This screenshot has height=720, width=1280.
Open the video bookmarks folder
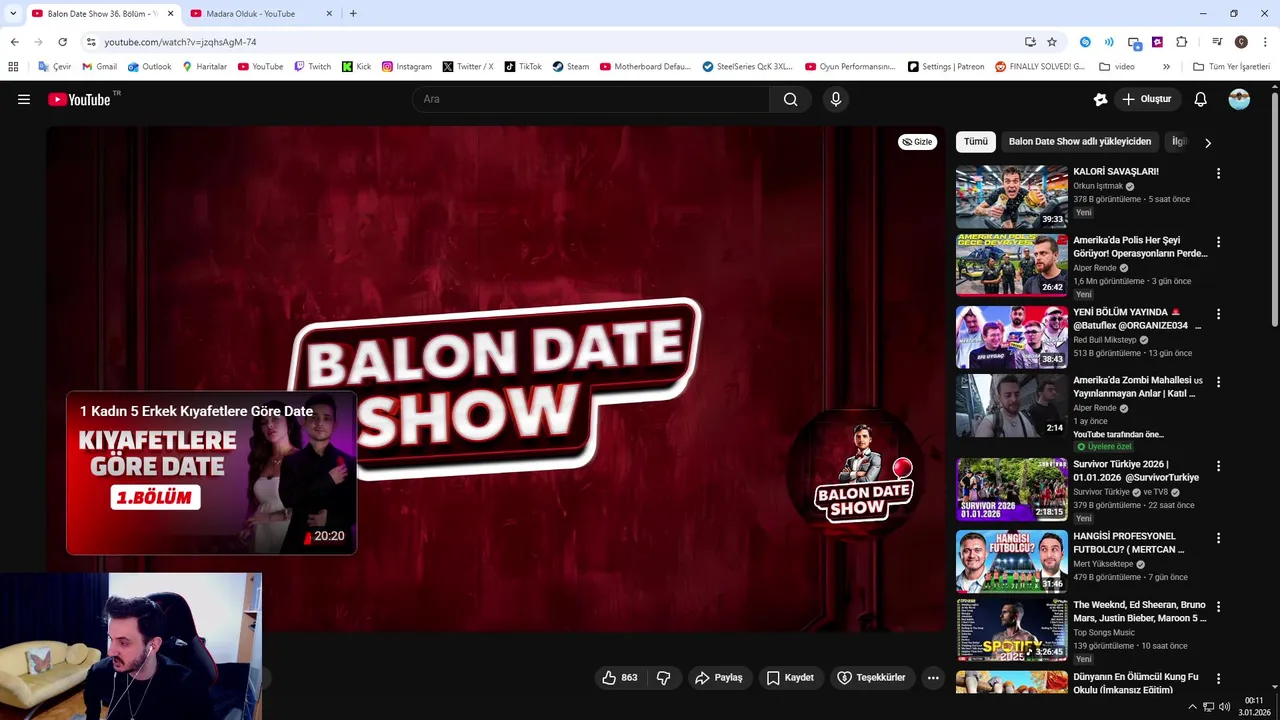point(1116,67)
